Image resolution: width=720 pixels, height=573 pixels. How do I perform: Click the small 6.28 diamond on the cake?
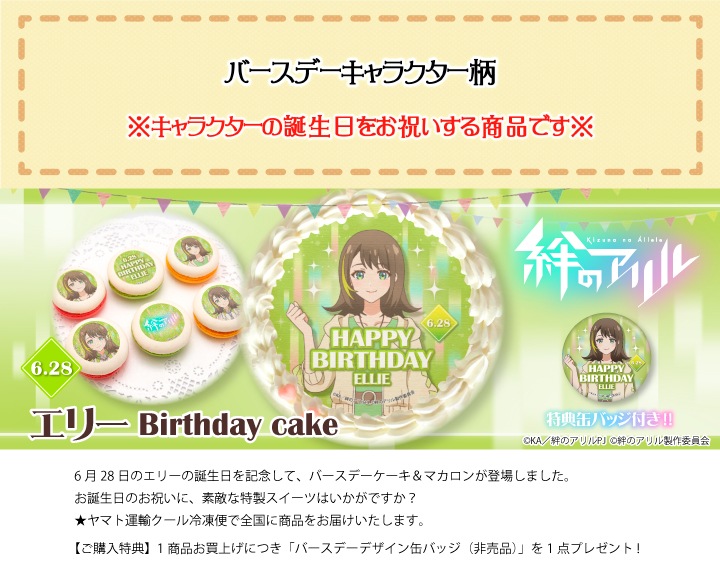(x=439, y=323)
